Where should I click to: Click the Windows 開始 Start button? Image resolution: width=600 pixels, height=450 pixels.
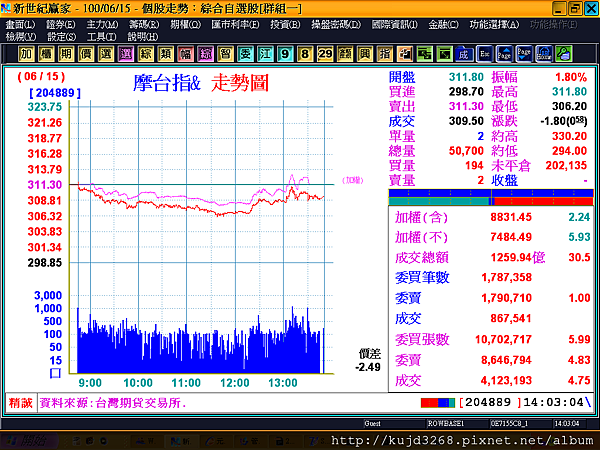pos(29,441)
